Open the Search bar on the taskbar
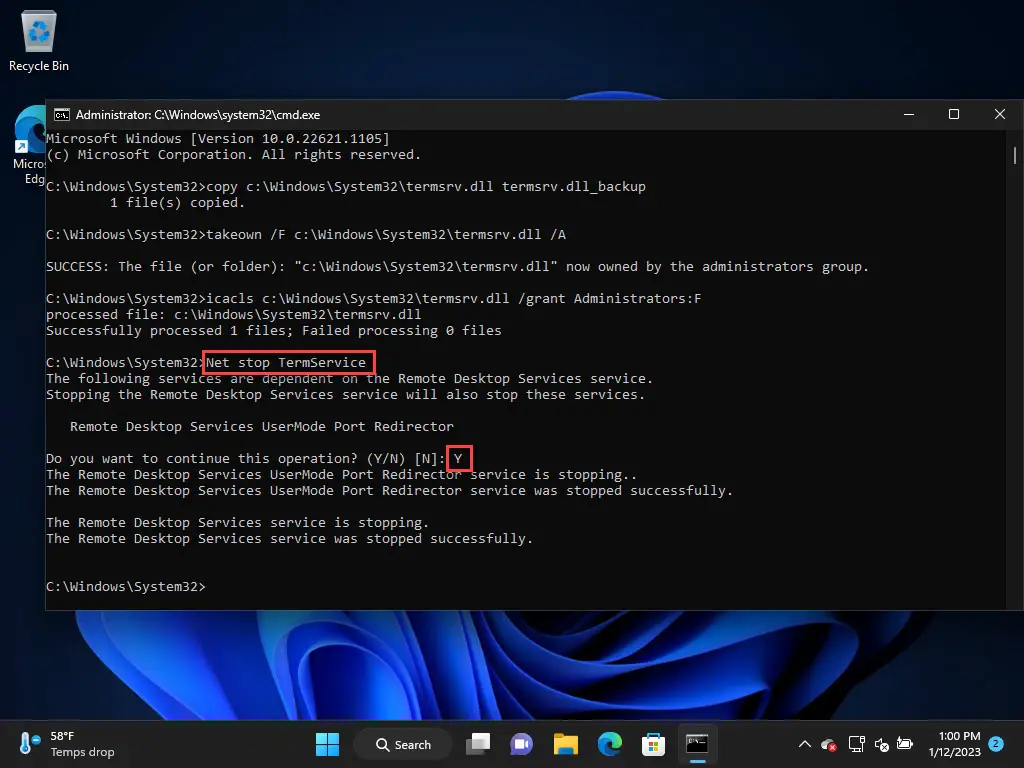1024x768 pixels. 403,744
